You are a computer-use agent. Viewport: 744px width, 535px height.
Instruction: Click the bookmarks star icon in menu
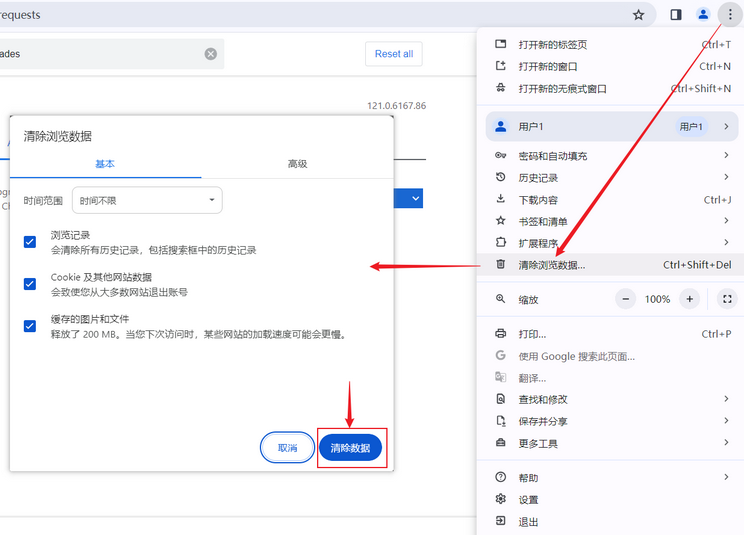click(501, 221)
